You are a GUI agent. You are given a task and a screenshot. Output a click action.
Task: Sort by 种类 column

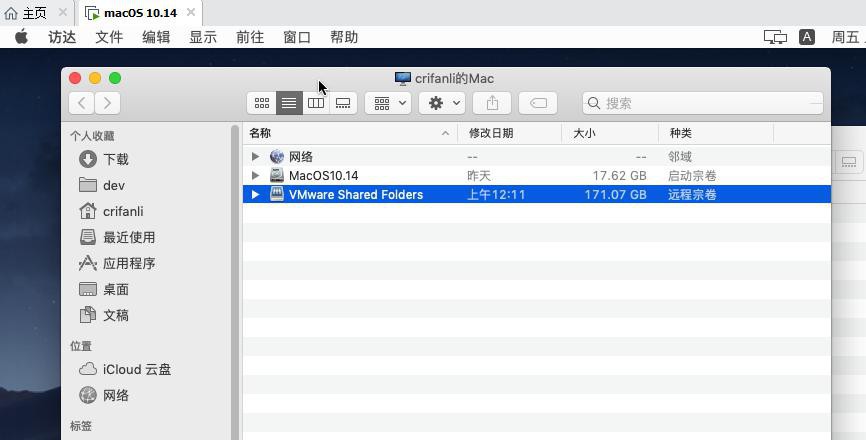(716, 133)
